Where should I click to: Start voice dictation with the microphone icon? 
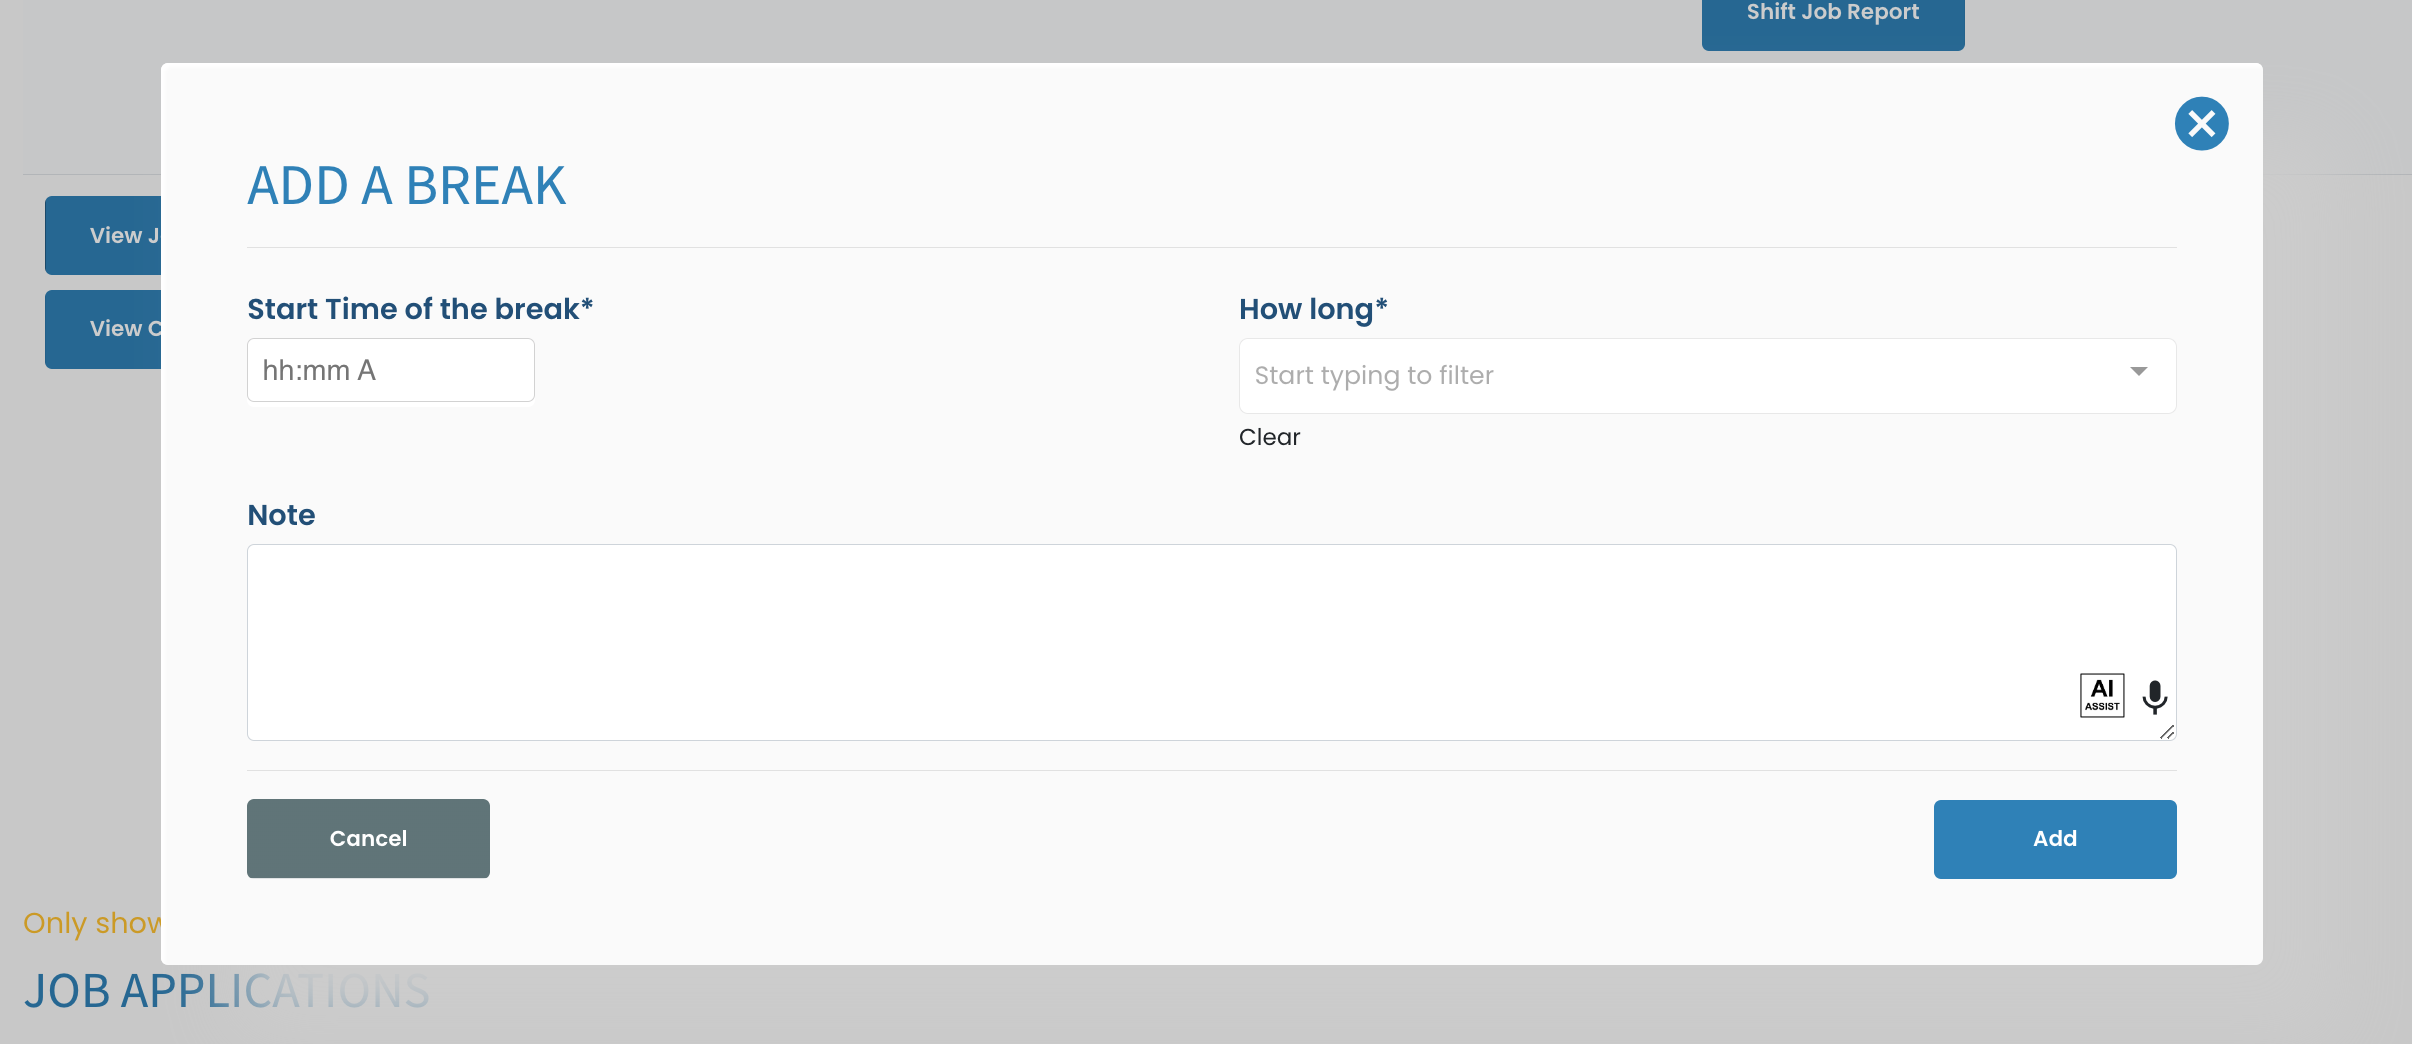2155,697
